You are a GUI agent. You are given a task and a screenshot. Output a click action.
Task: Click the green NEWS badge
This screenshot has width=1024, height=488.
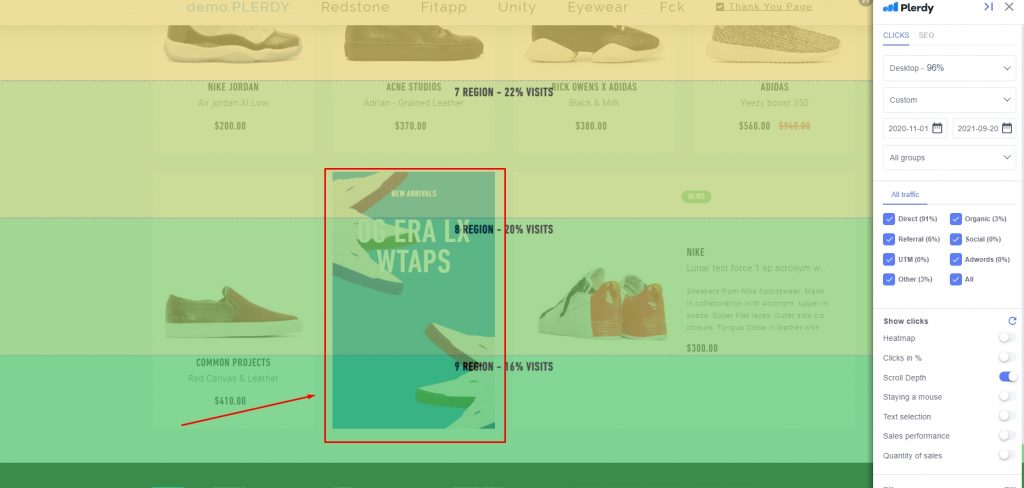[x=696, y=197]
